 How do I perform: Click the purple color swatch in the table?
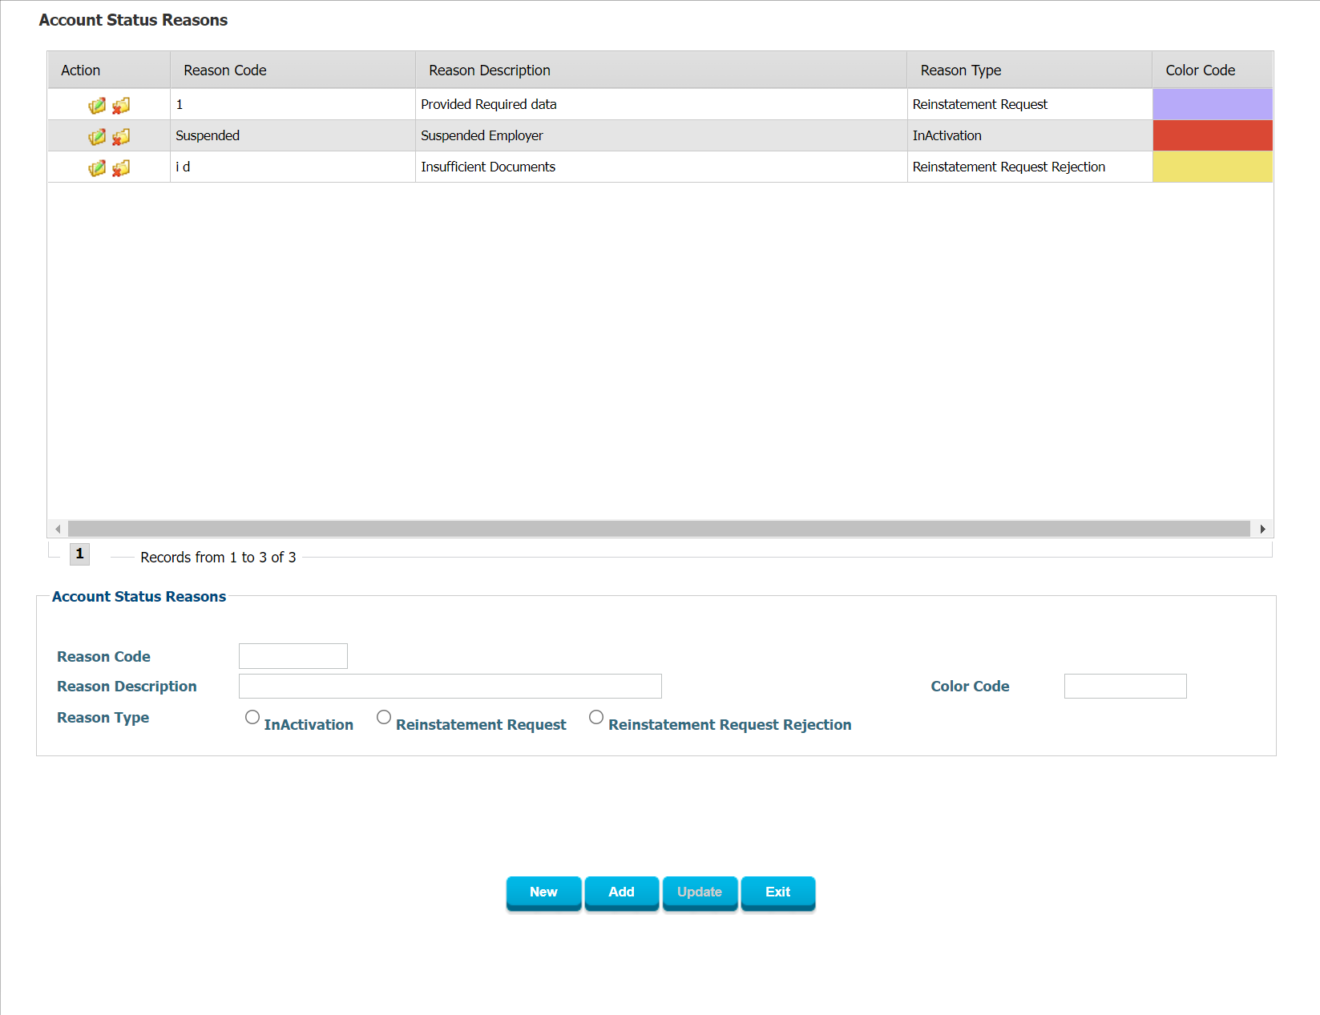(1212, 104)
